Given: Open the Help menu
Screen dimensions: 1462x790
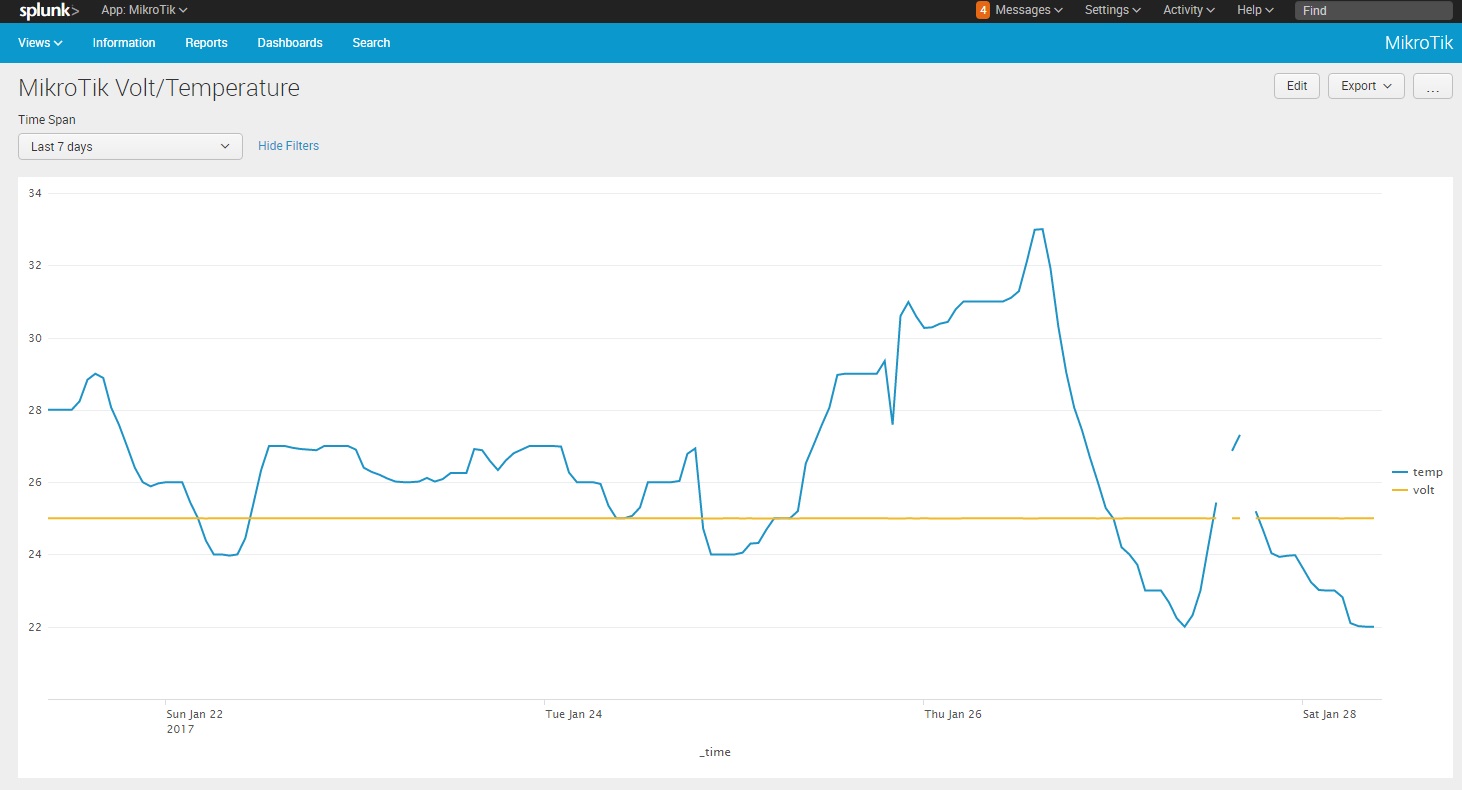Looking at the screenshot, I should tap(1255, 10).
